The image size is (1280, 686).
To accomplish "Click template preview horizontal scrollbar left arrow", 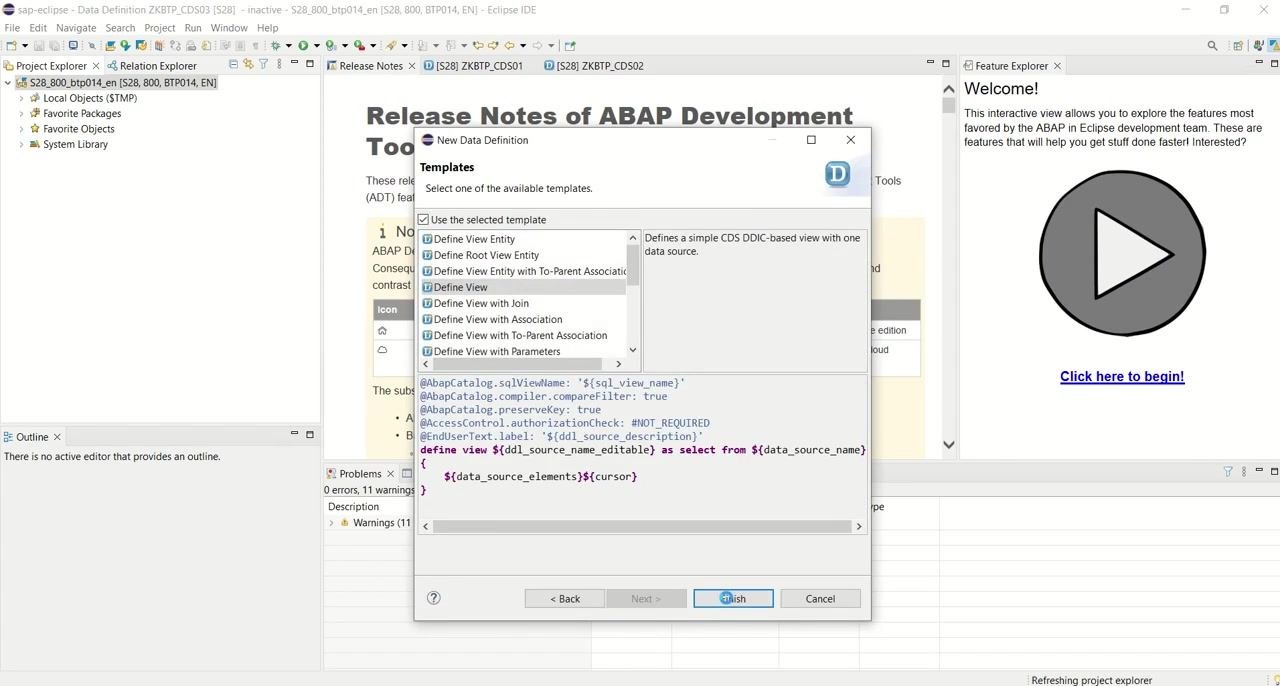I will click(426, 526).
